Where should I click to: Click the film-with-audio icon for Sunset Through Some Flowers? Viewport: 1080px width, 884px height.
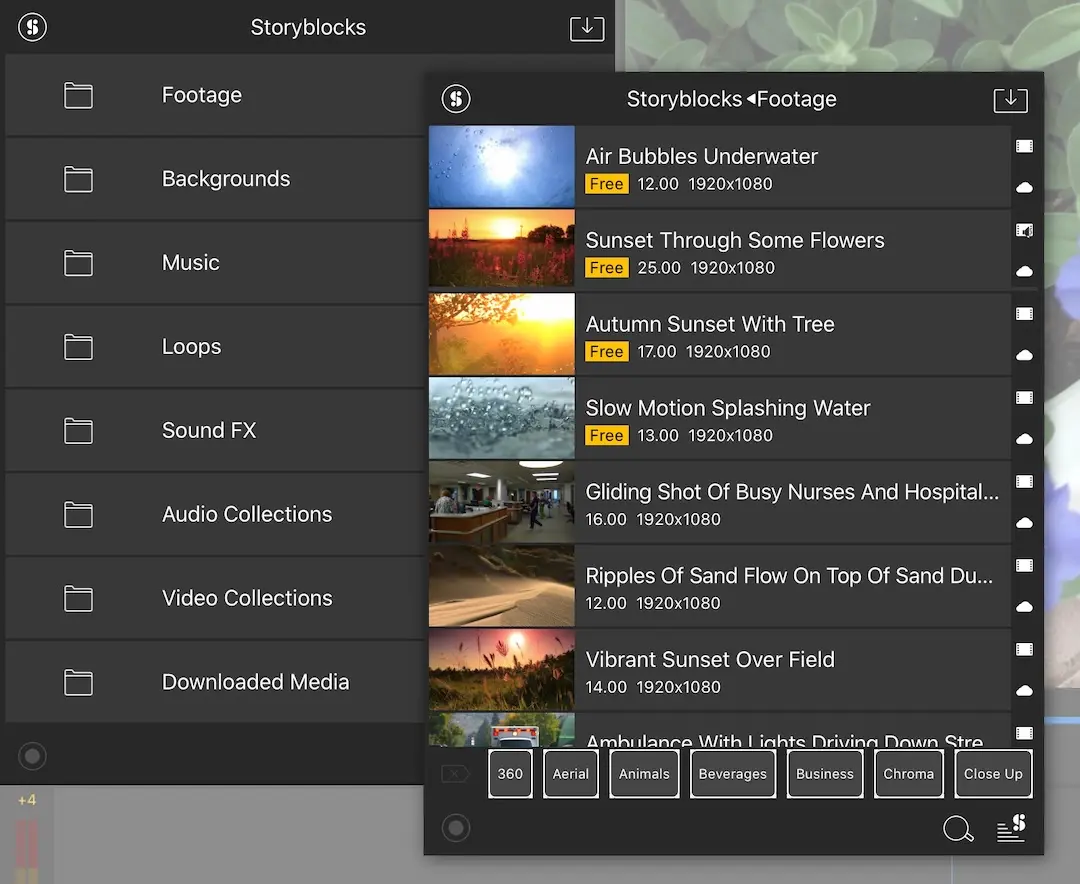click(x=1024, y=230)
